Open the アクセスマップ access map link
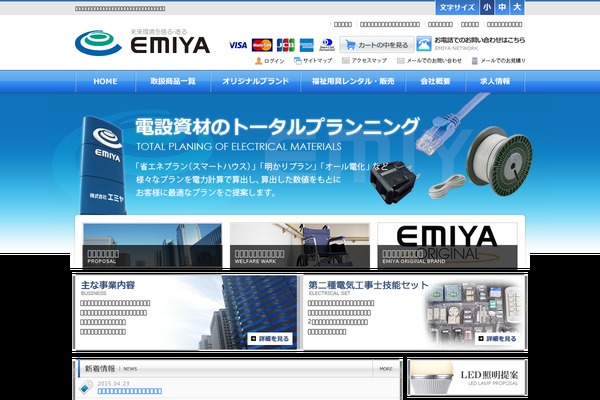This screenshot has width=600, height=400. coord(364,60)
